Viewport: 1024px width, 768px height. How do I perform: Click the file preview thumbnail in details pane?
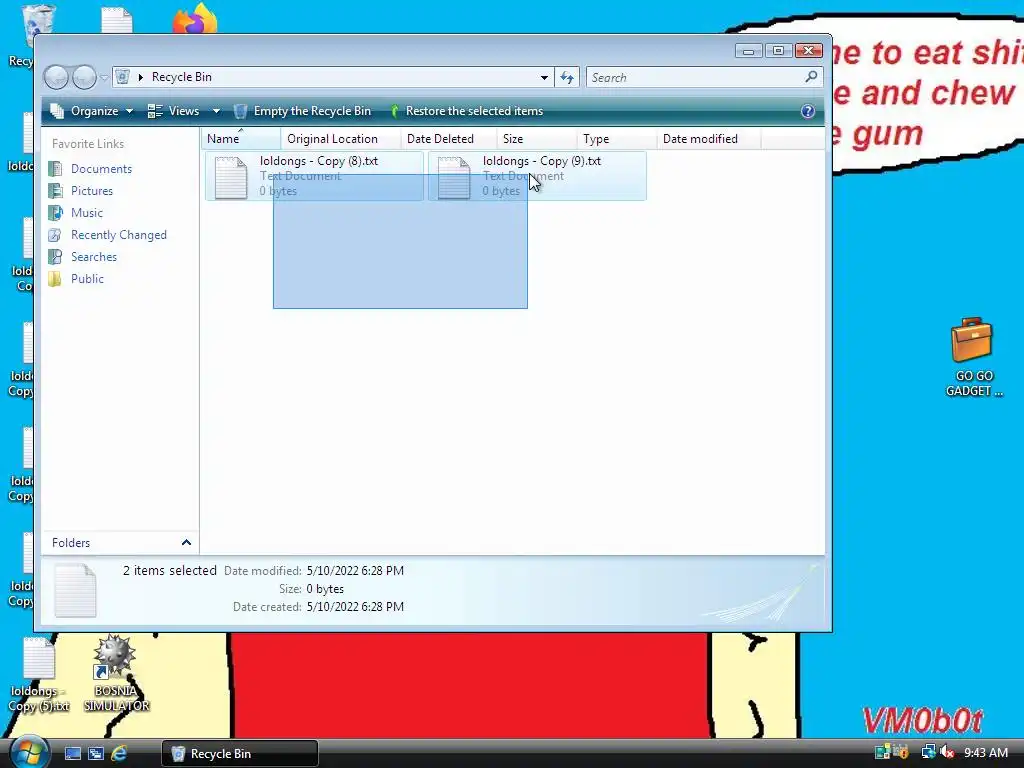coord(75,590)
